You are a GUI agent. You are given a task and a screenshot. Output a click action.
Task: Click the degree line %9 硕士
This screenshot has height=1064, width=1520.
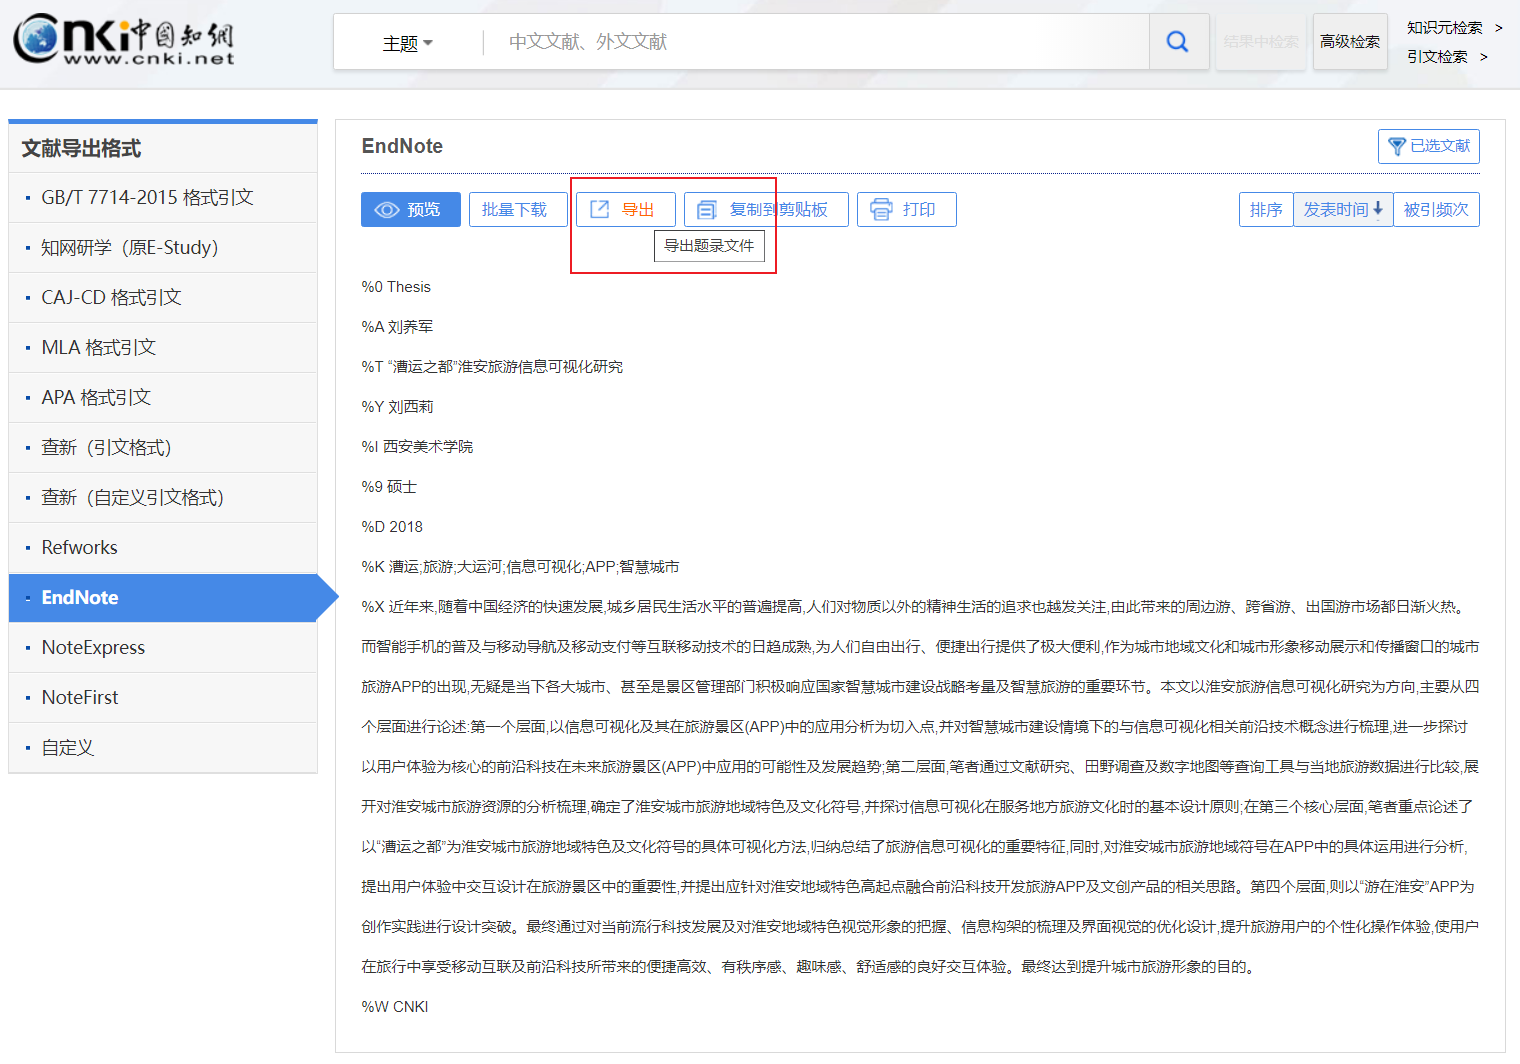pos(389,487)
